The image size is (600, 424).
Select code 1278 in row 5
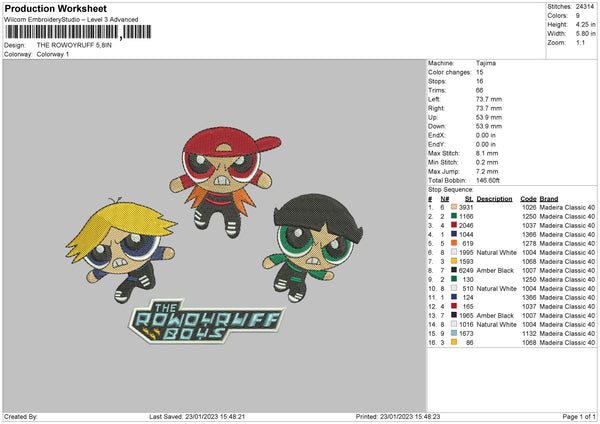(529, 243)
